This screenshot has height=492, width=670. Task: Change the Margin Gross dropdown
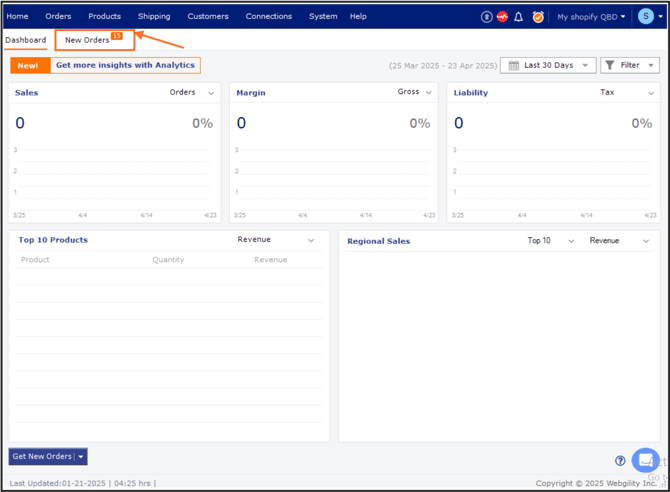click(x=415, y=92)
